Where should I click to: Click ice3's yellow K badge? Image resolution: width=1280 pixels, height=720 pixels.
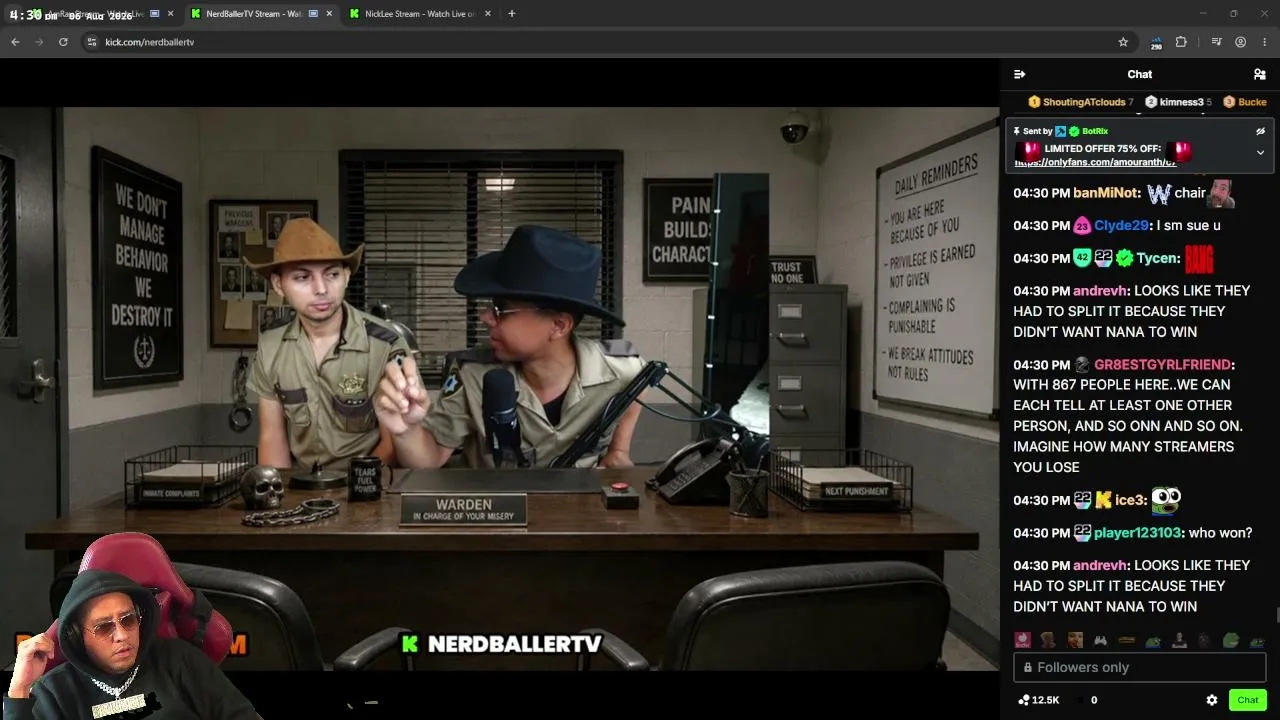click(x=1103, y=500)
